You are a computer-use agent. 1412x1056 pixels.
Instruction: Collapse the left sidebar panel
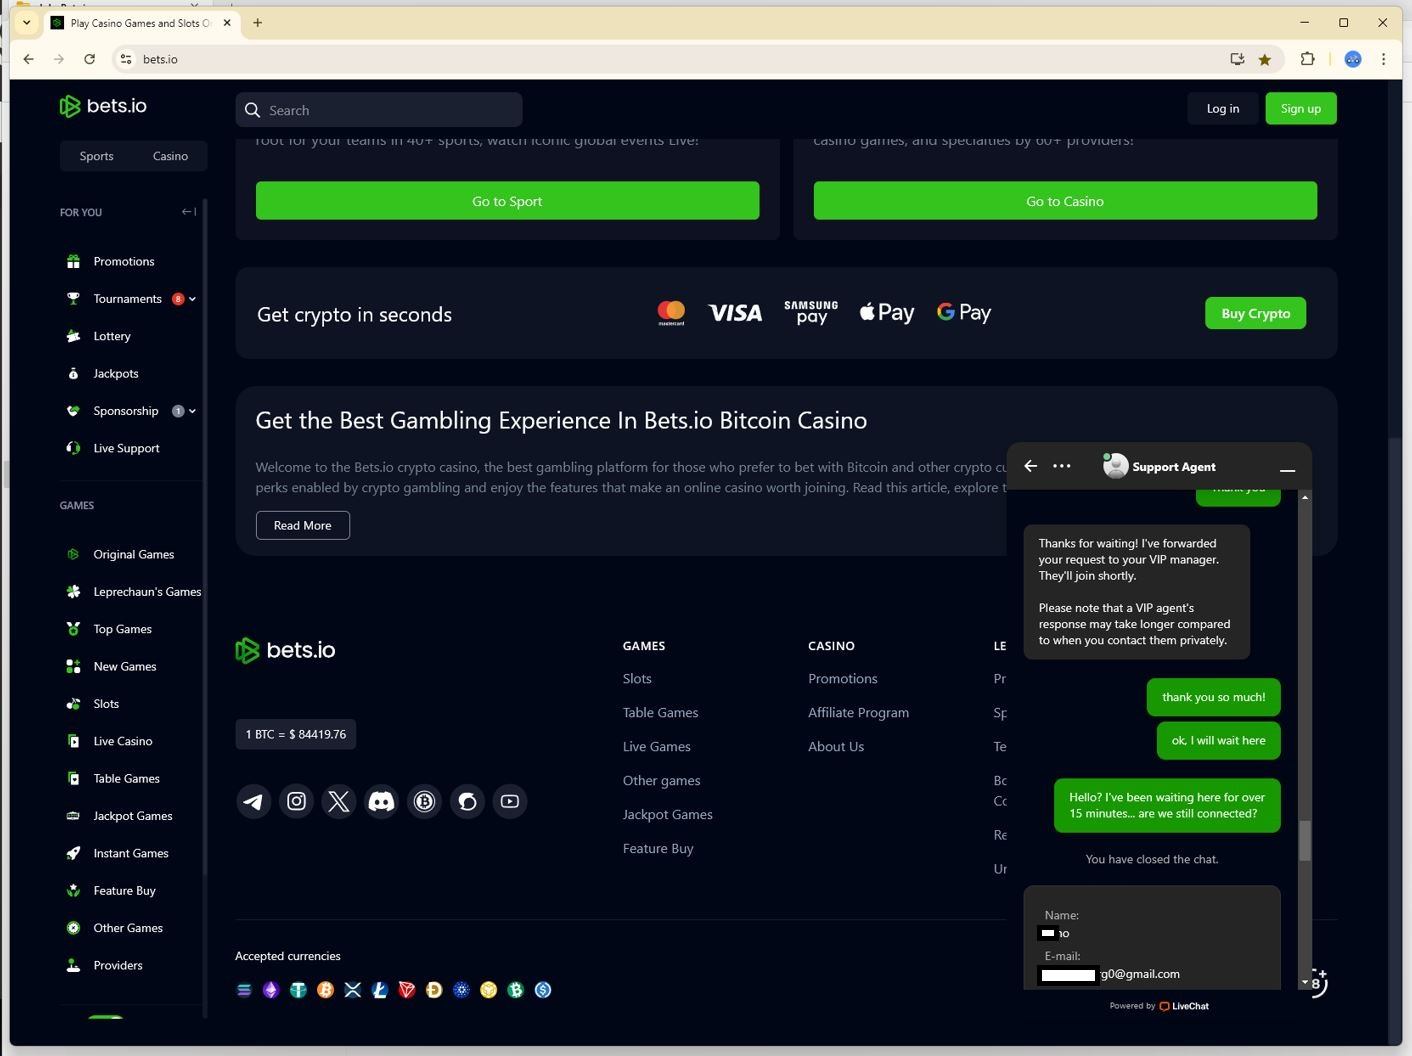(x=188, y=212)
